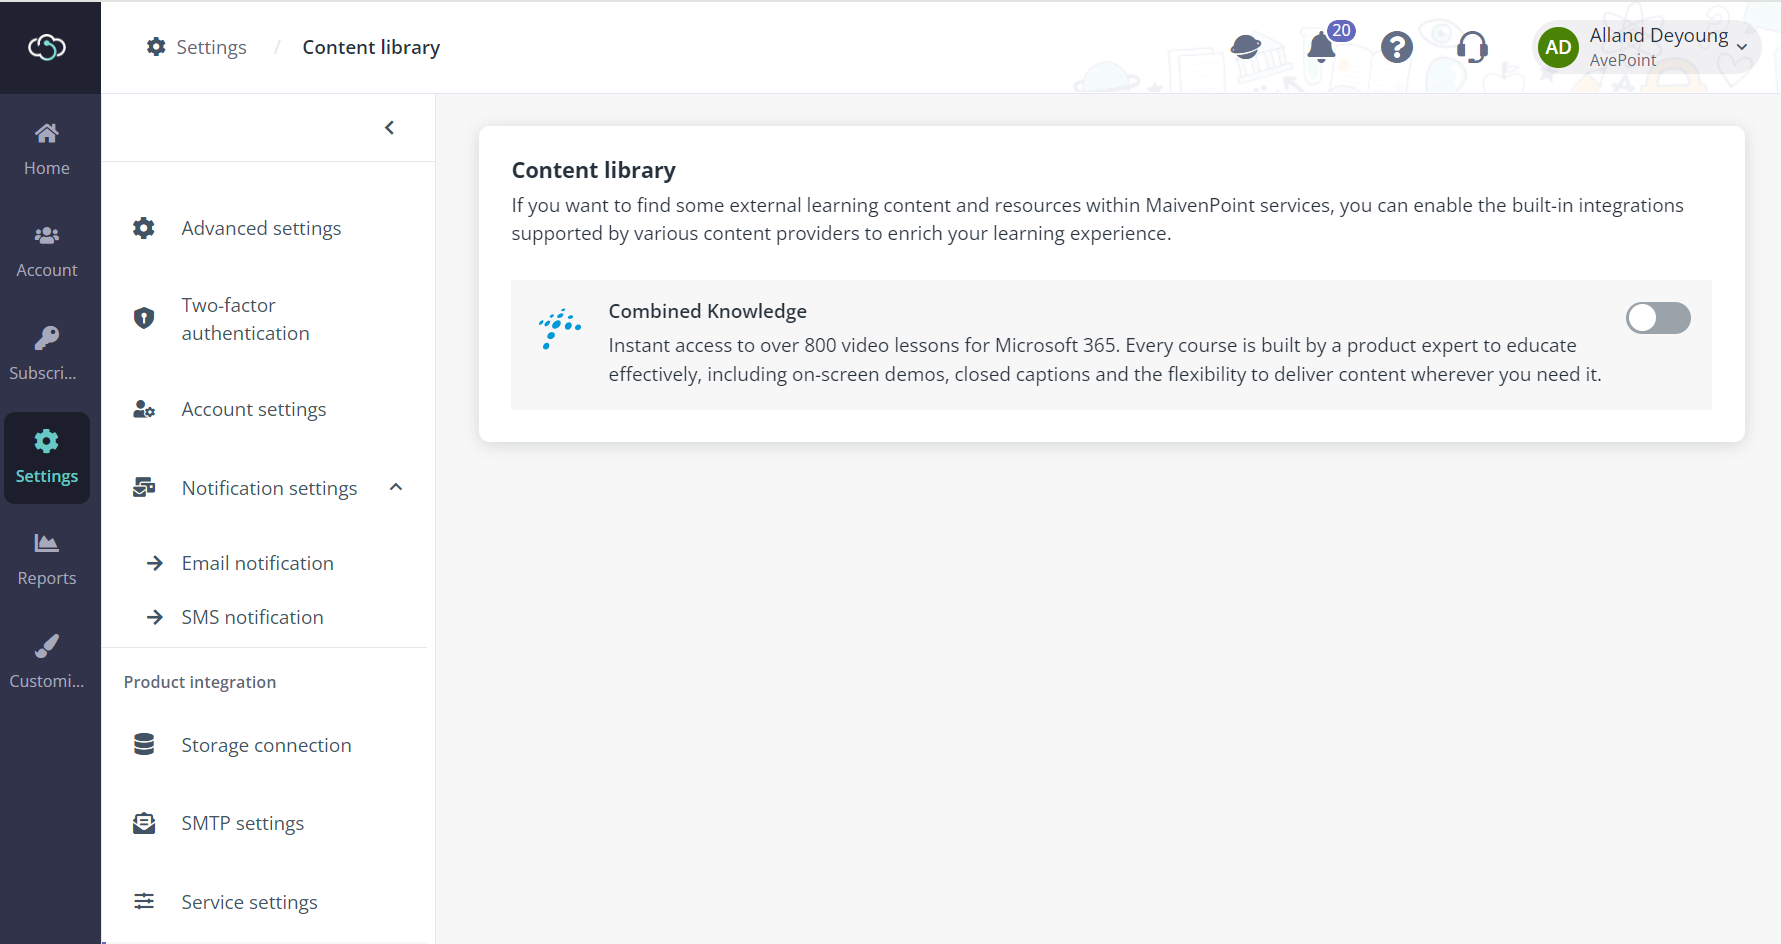1781x944 pixels.
Task: Enable the Combined Knowledge toggle
Action: pos(1658,318)
